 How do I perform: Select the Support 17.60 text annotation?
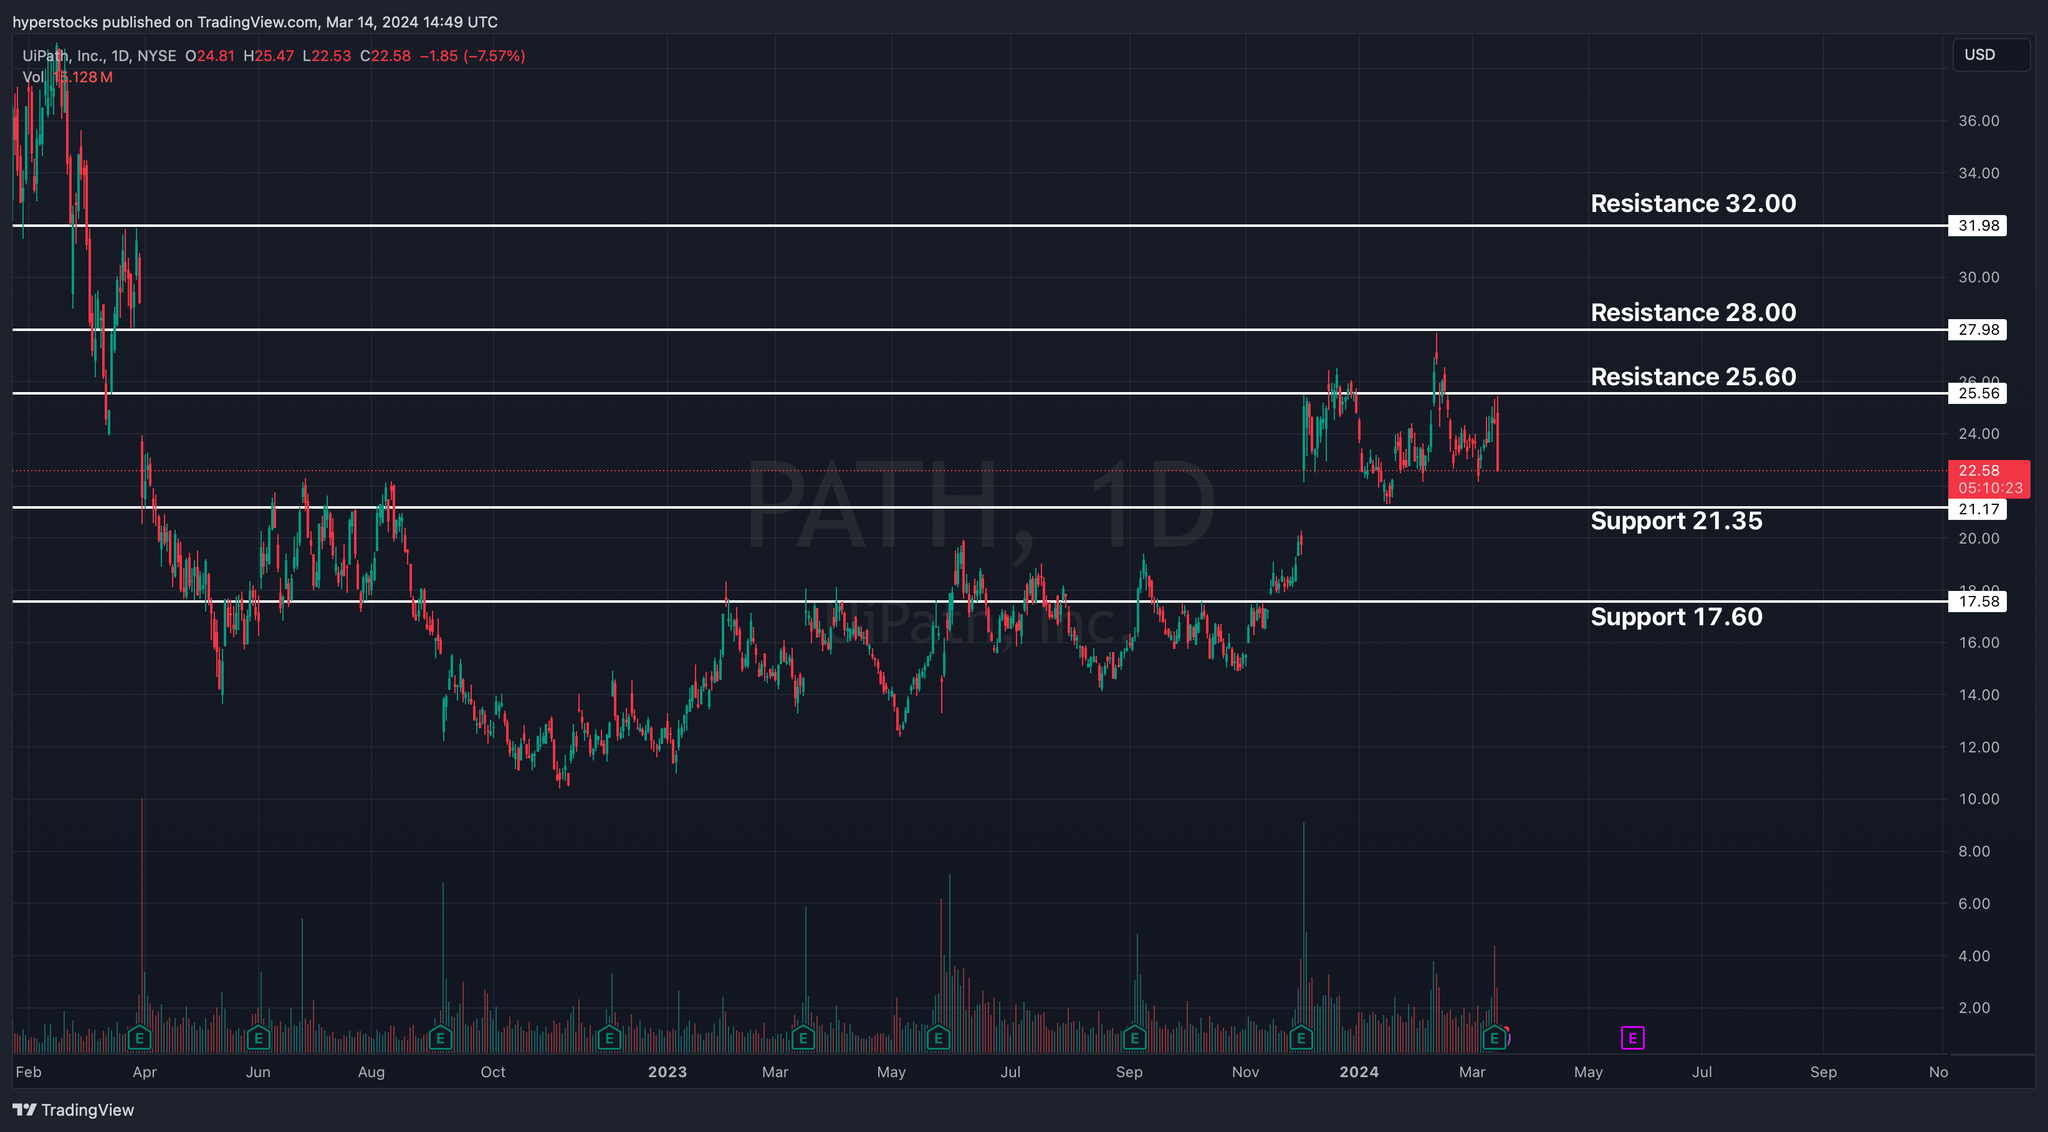coord(1676,617)
